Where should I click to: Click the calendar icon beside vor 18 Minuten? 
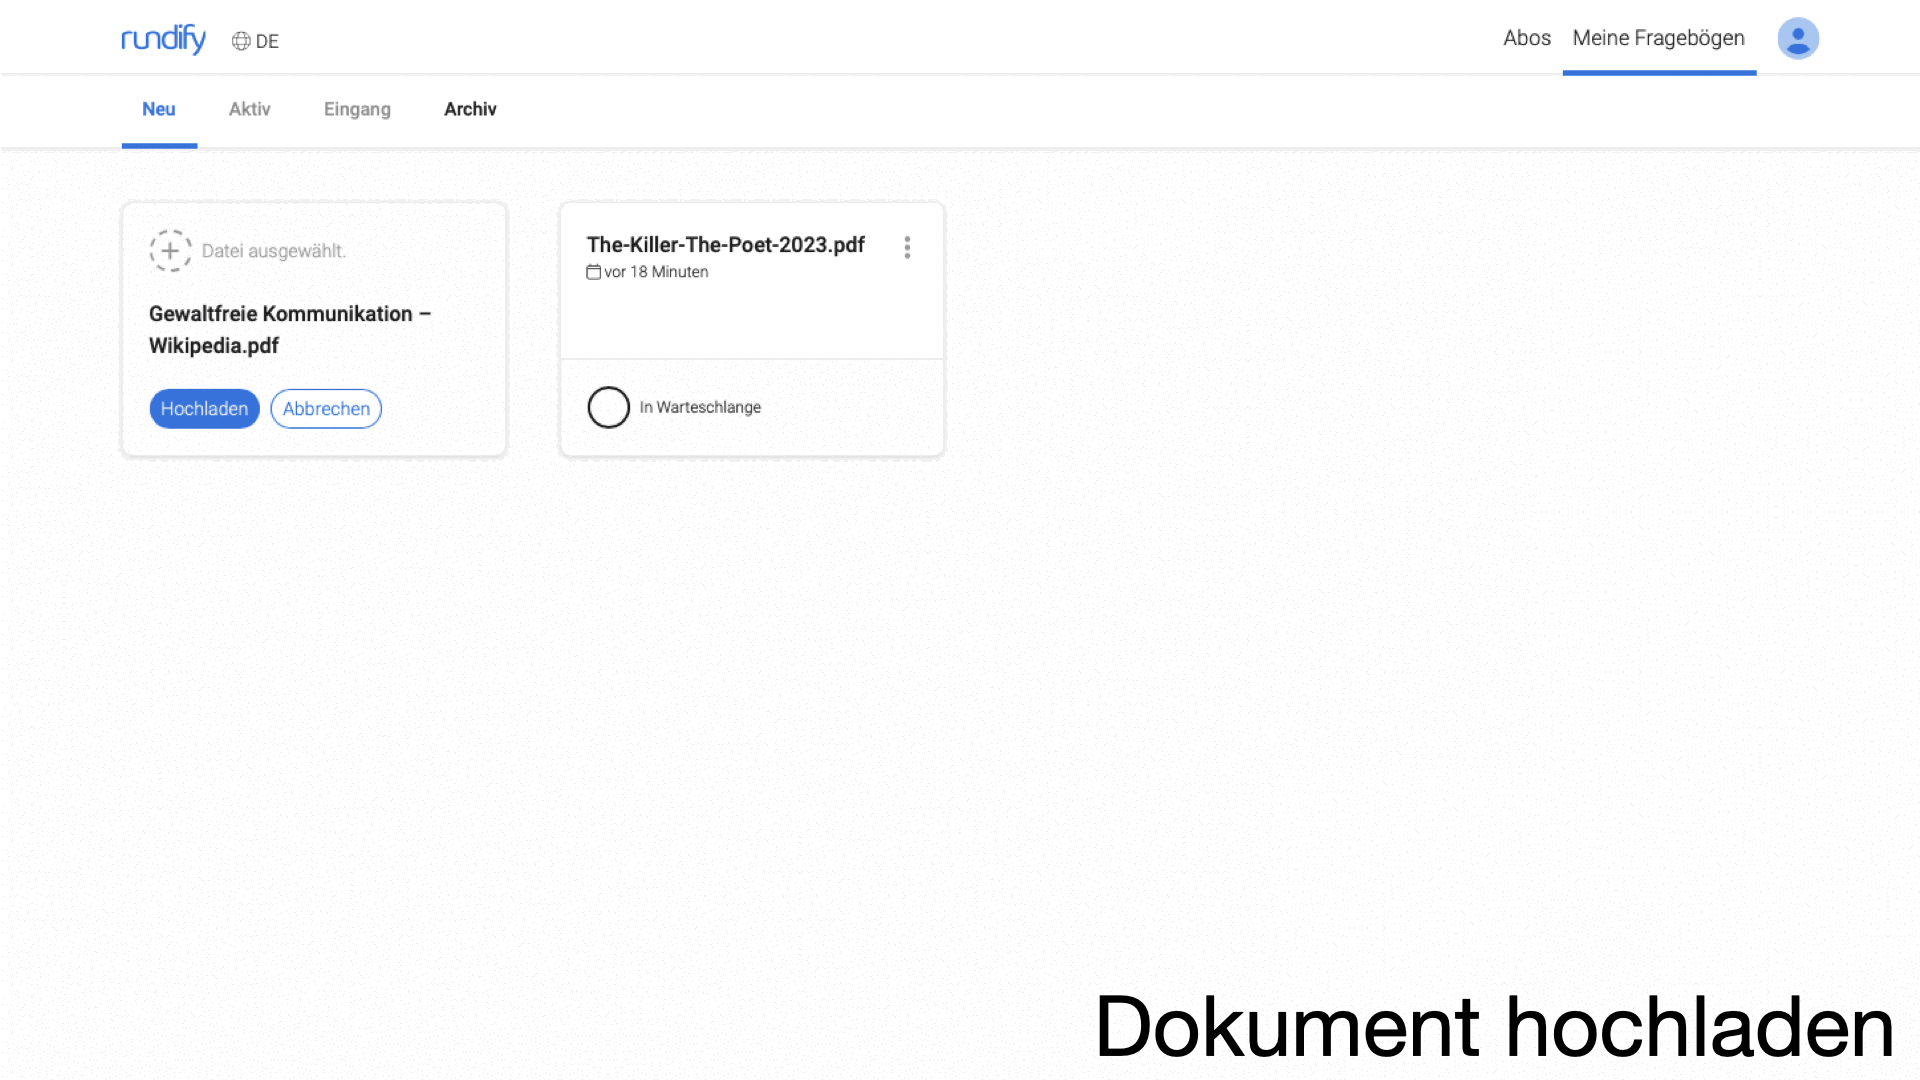(x=593, y=272)
